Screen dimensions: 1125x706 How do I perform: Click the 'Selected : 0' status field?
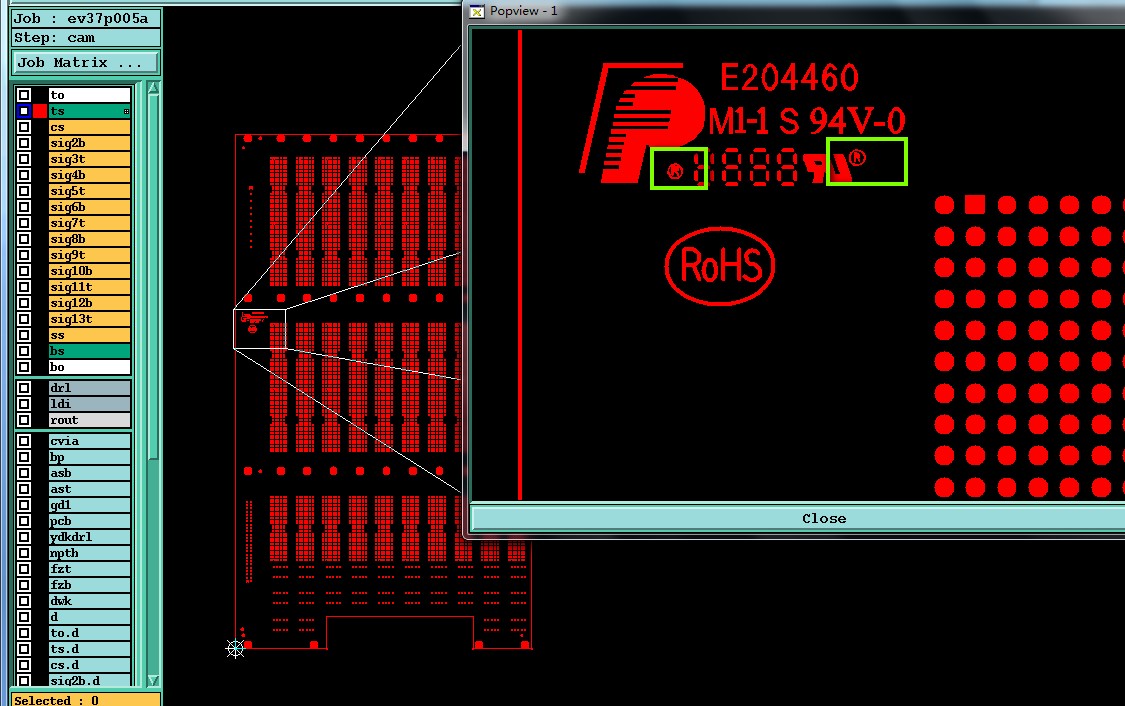point(85,700)
